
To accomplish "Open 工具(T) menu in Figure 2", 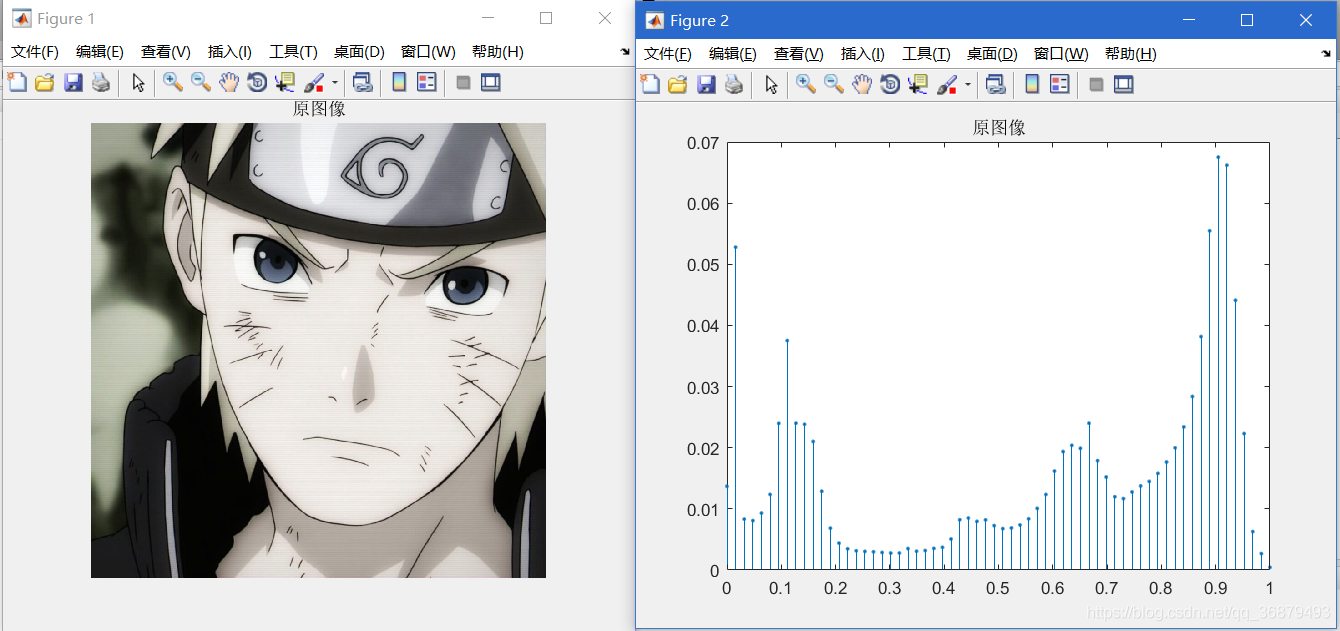I will [926, 54].
